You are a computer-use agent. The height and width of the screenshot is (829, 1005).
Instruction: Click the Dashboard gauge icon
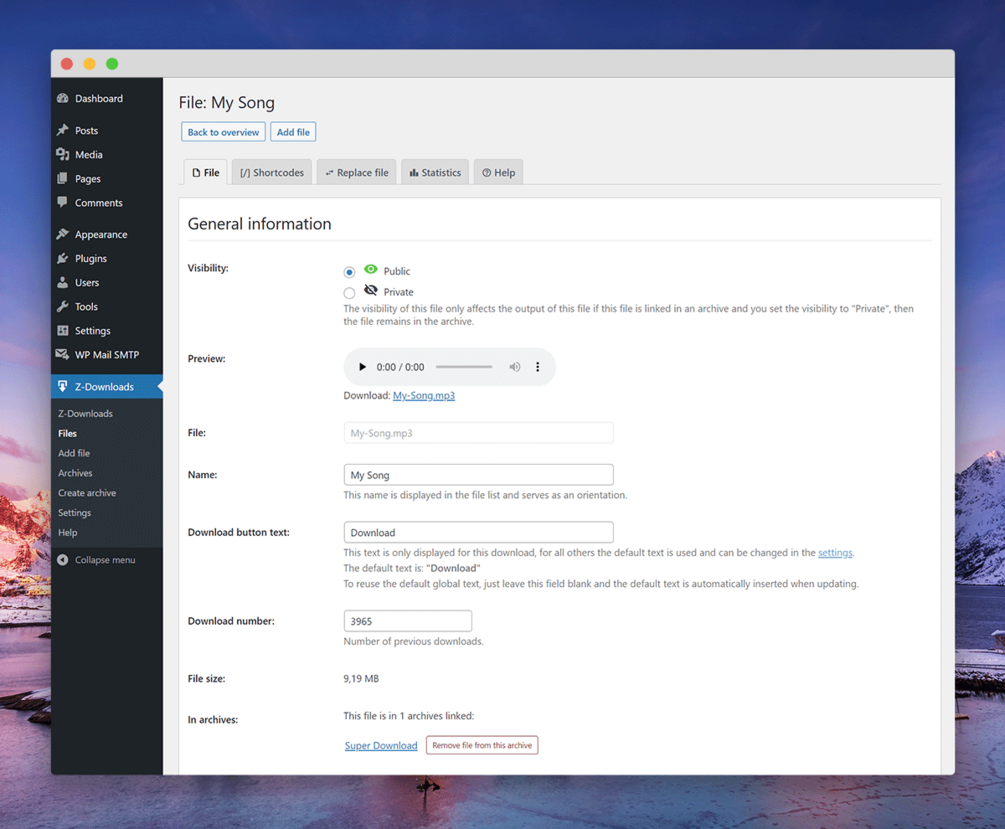pyautogui.click(x=62, y=98)
